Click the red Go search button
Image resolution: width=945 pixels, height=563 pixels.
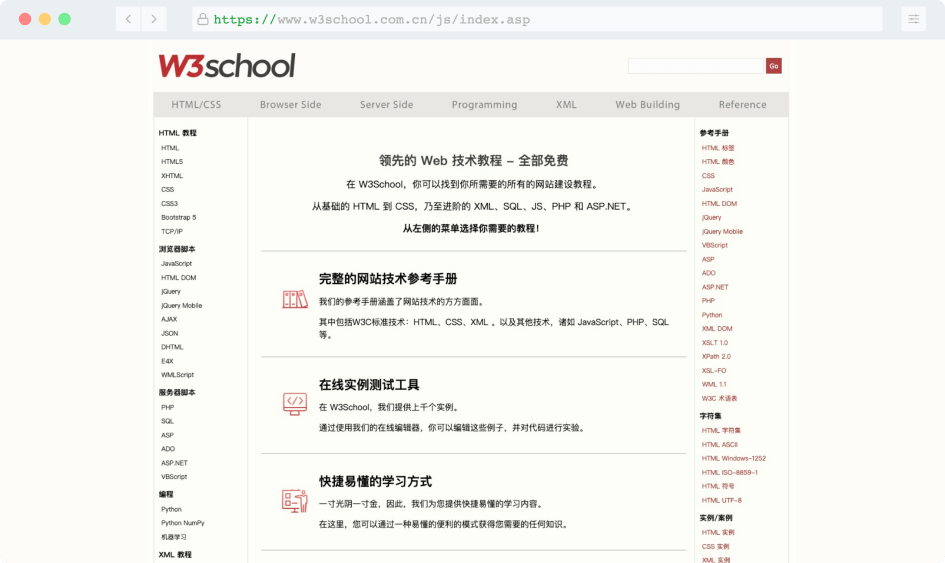[774, 66]
